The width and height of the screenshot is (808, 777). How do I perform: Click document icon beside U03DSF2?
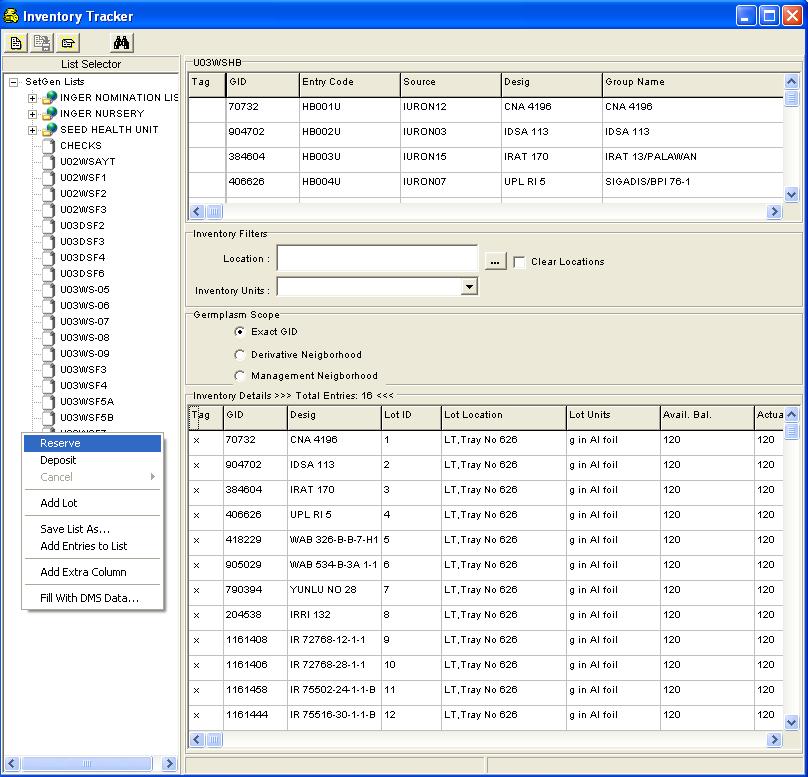pos(48,226)
